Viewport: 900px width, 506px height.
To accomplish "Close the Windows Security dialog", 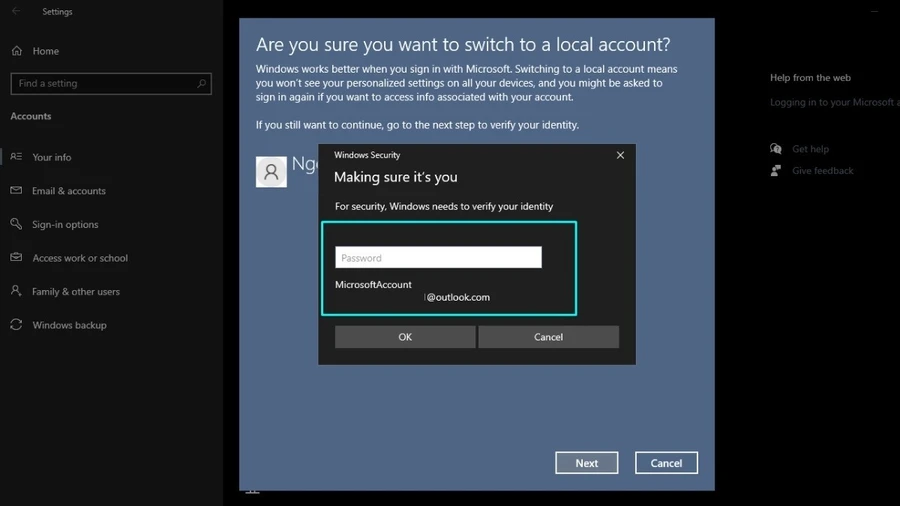I will point(620,155).
